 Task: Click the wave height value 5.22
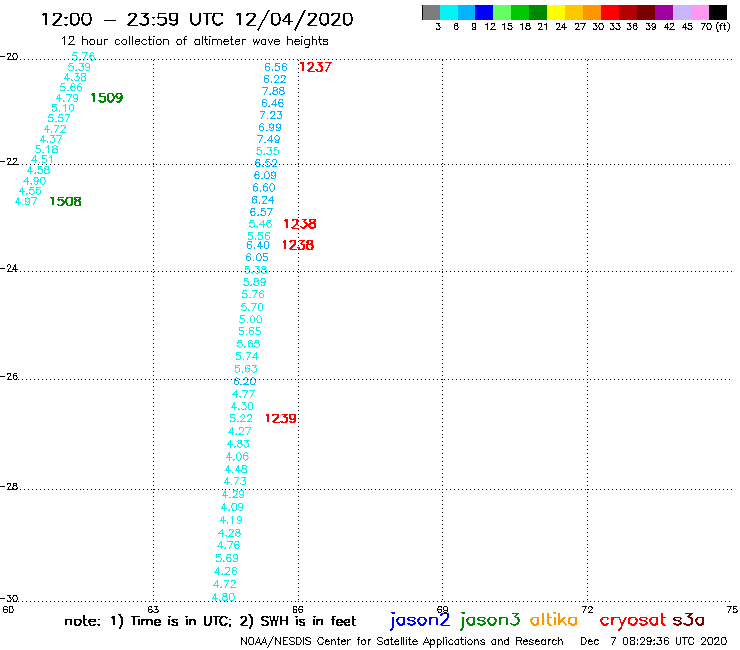click(x=241, y=419)
